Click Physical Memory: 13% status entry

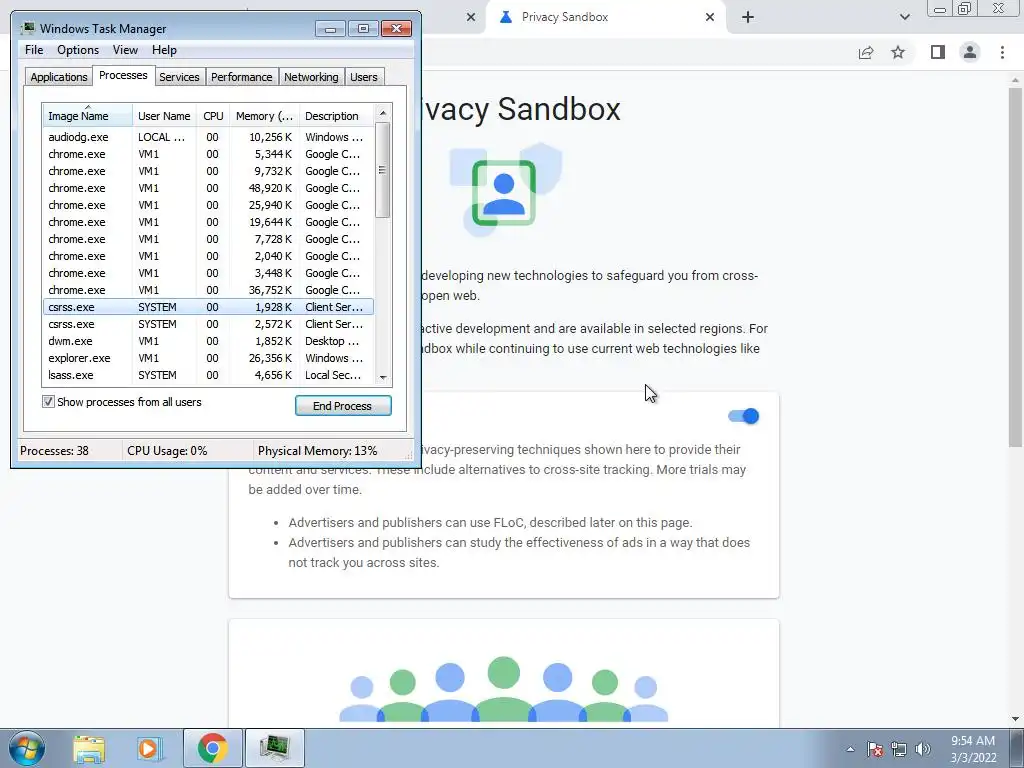[x=317, y=451]
